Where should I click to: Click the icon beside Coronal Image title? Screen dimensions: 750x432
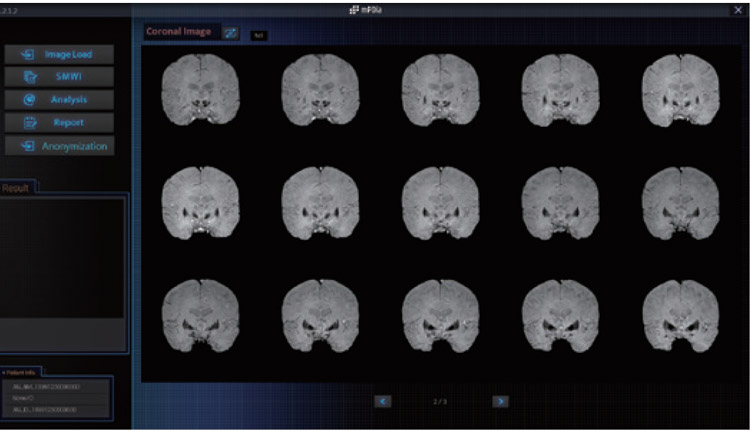pos(231,33)
